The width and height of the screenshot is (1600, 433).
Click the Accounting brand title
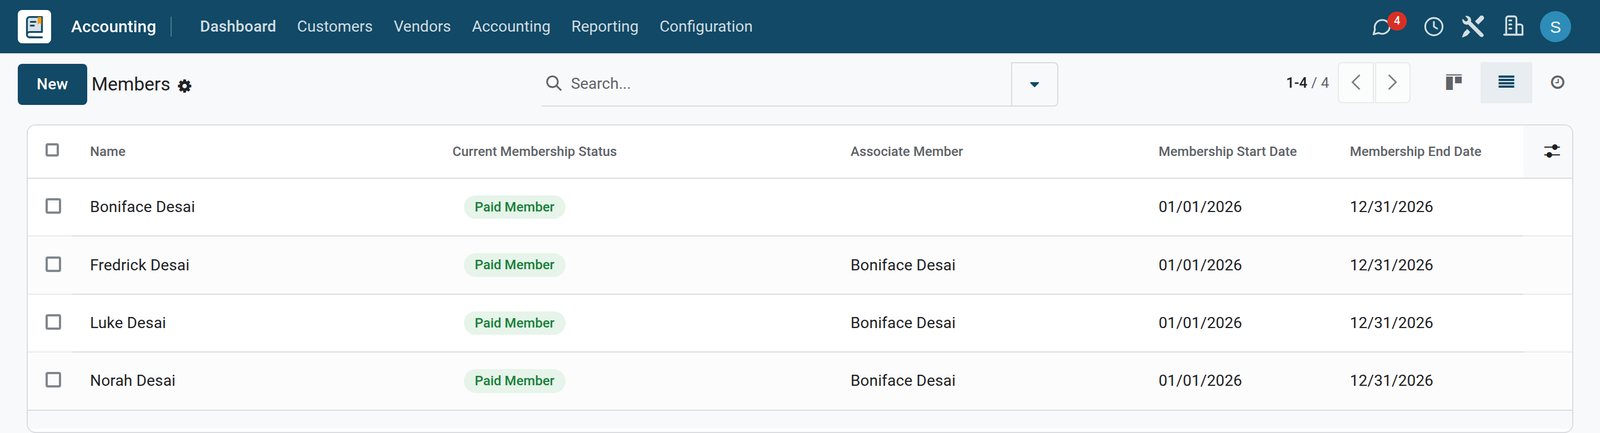point(113,26)
